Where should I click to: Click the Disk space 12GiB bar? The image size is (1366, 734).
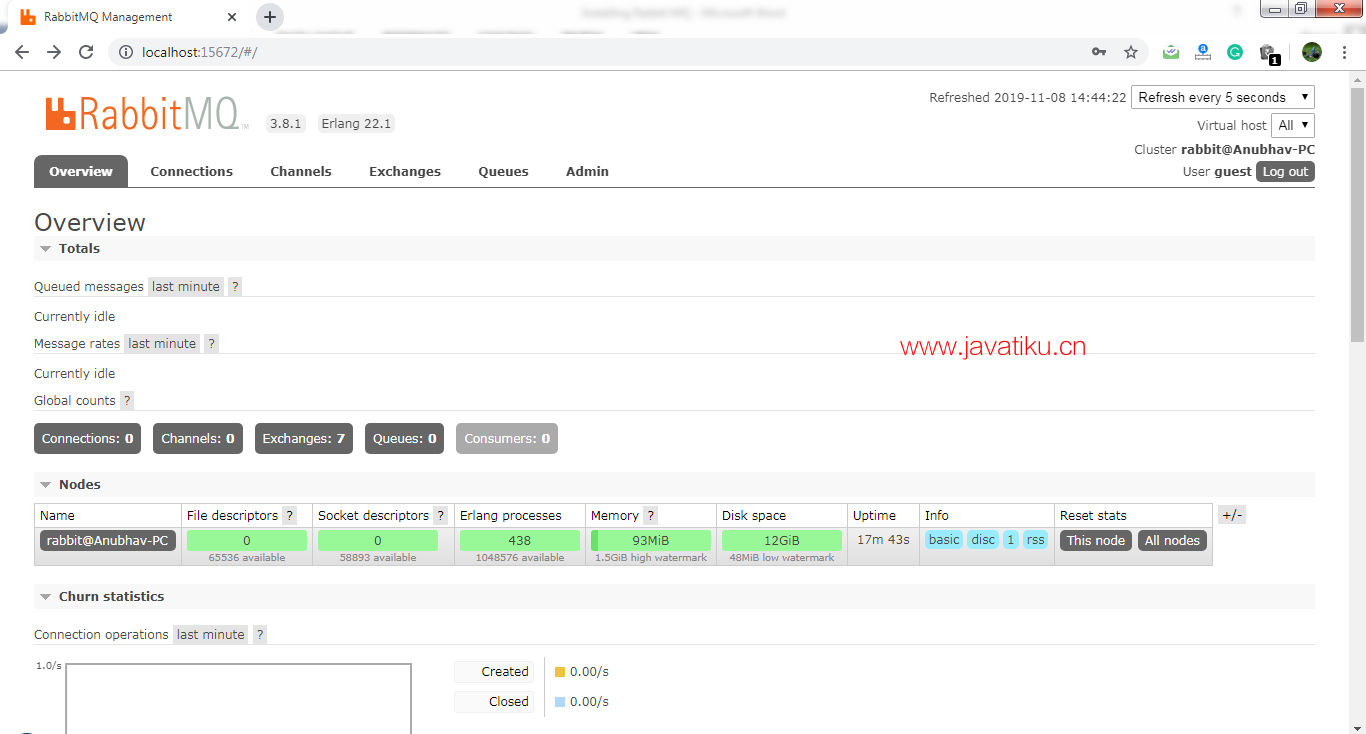(782, 540)
